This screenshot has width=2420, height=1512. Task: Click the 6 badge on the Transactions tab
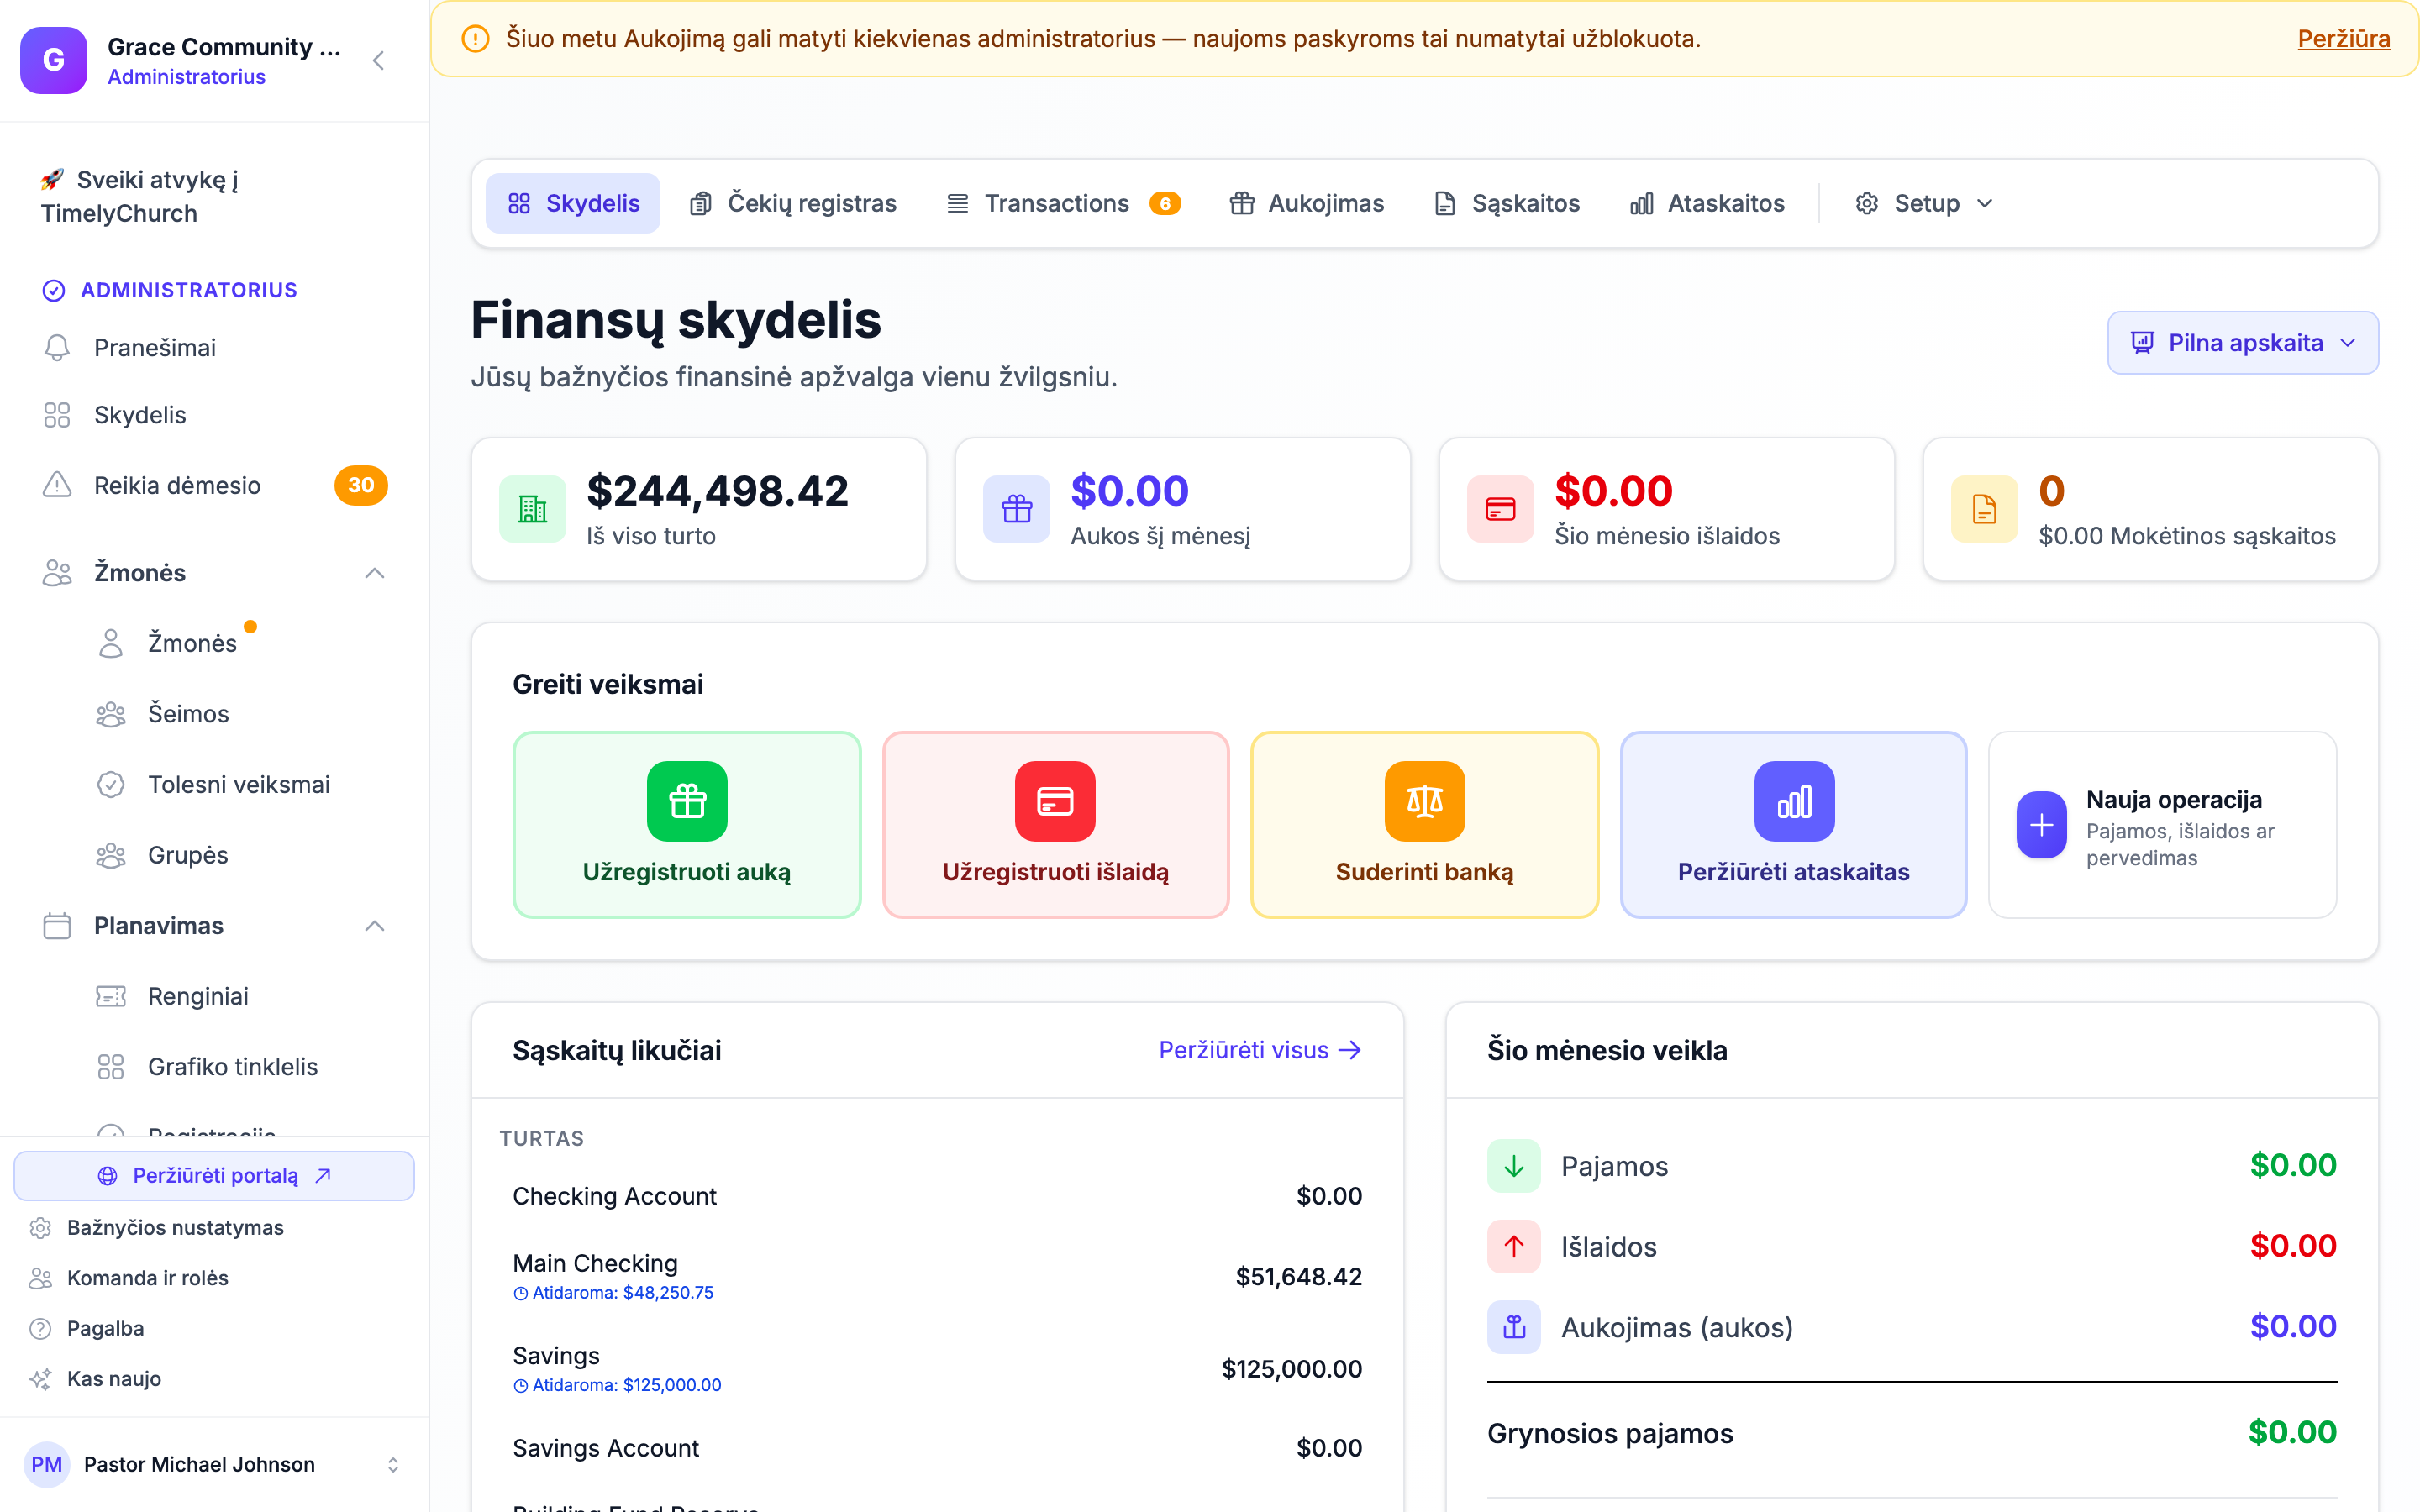click(x=1165, y=204)
